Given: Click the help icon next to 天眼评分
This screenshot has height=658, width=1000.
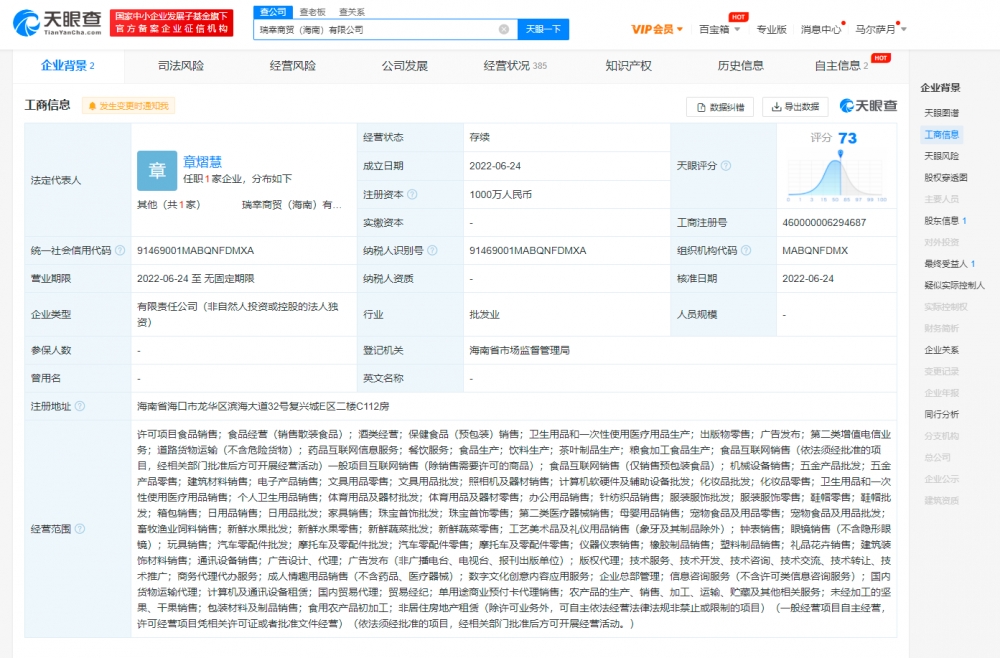Looking at the screenshot, I should click(x=726, y=165).
